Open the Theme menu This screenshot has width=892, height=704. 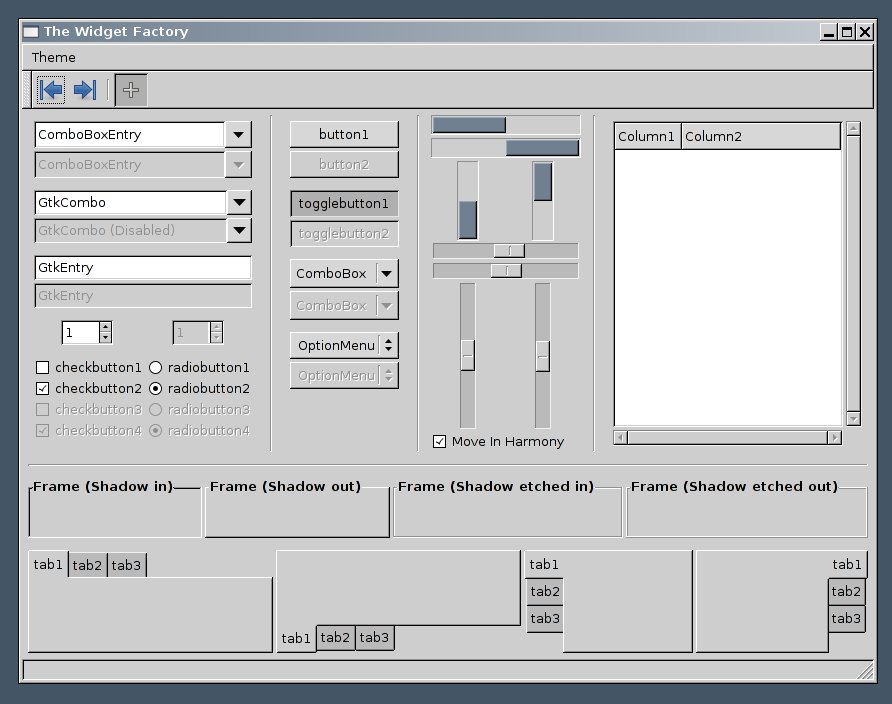(53, 57)
